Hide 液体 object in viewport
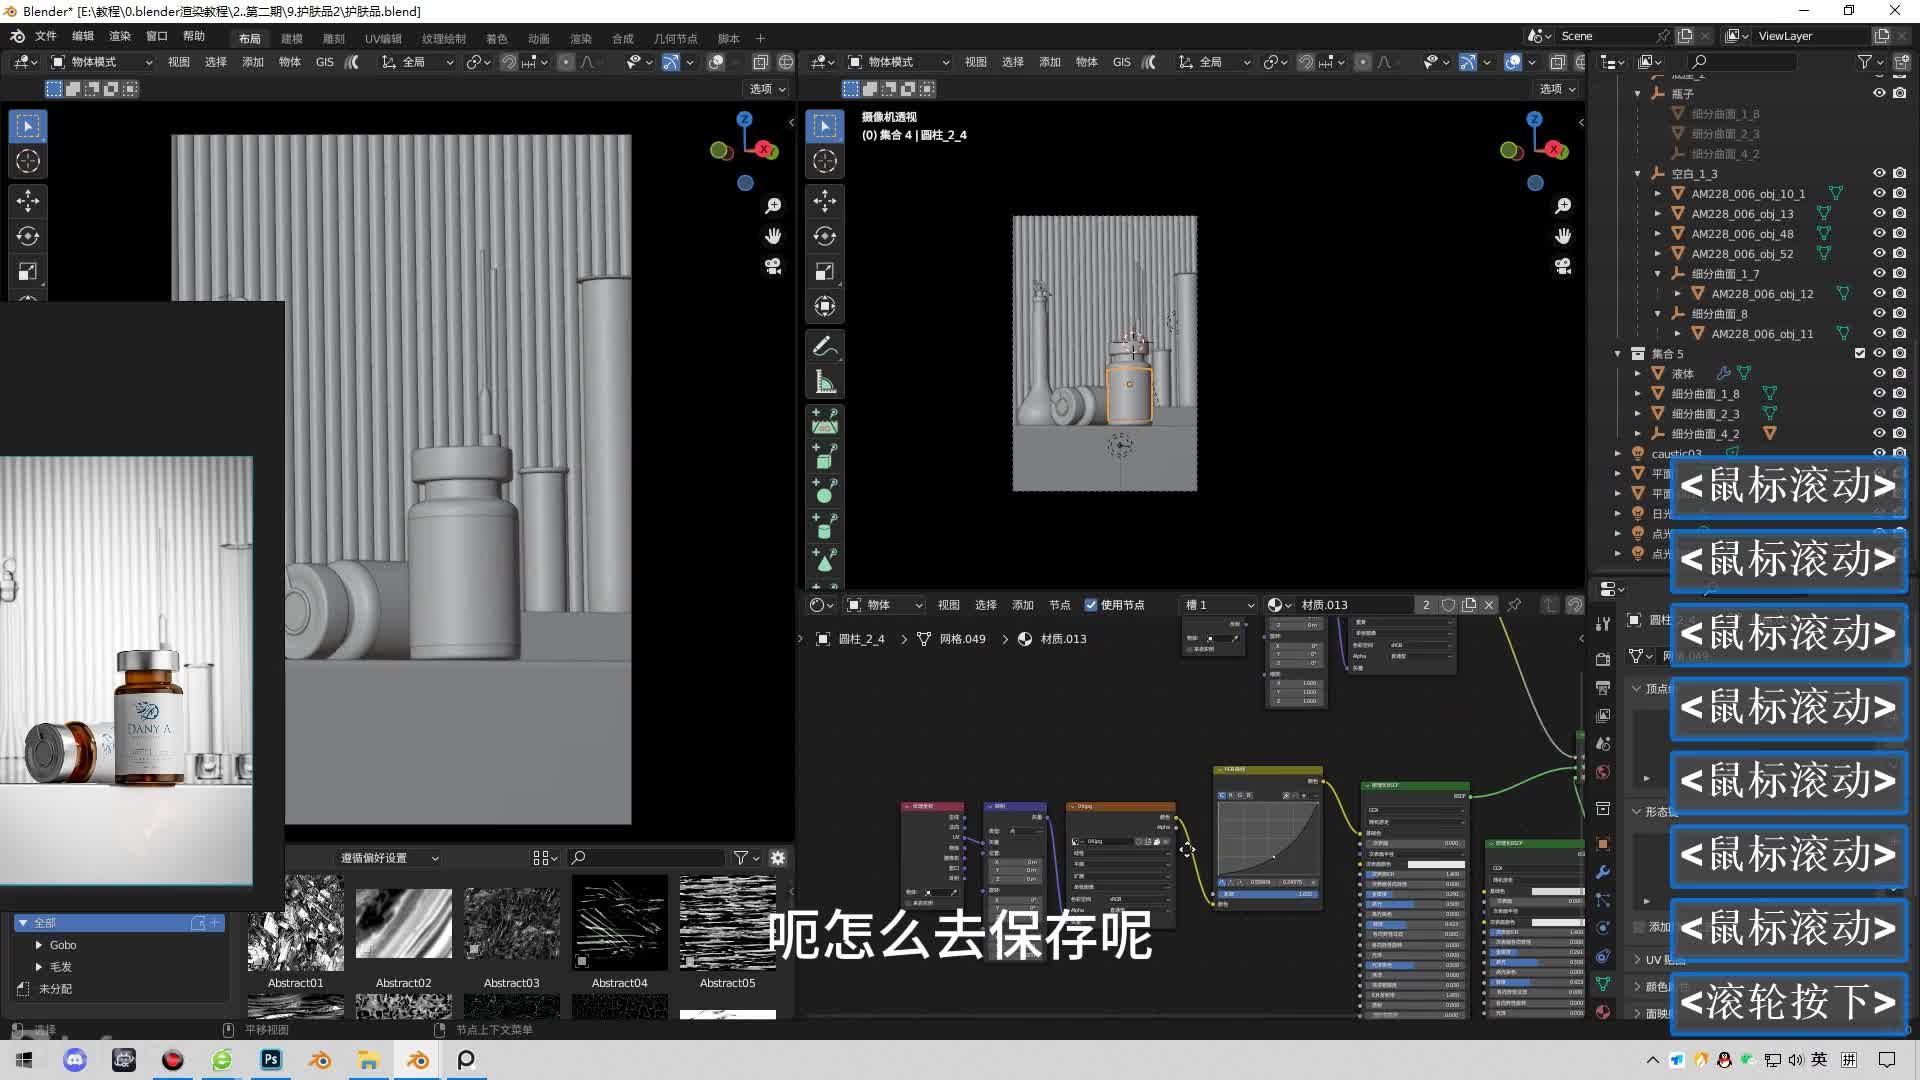1920x1080 pixels. coord(1879,373)
